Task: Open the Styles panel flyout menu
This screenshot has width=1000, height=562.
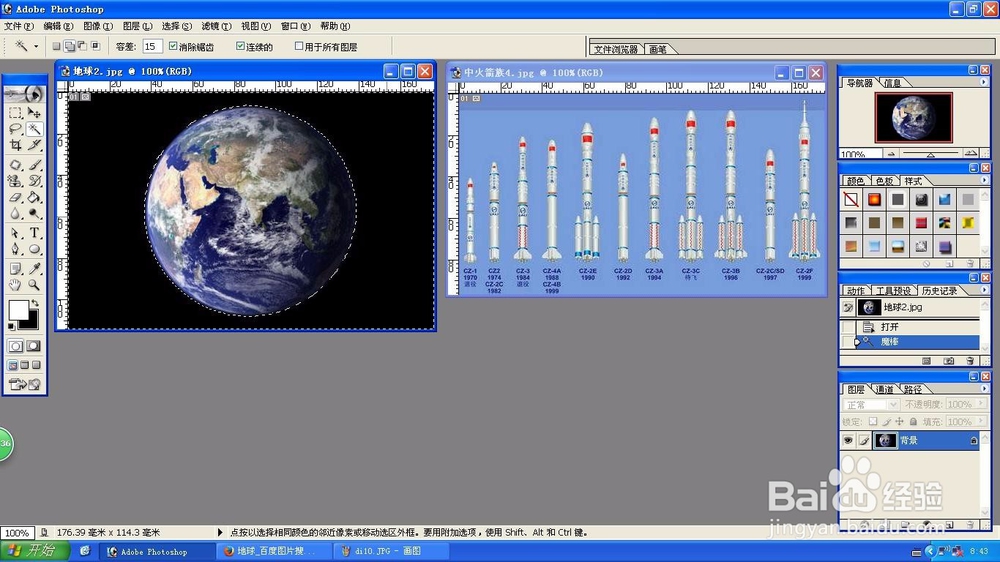Action: point(983,181)
